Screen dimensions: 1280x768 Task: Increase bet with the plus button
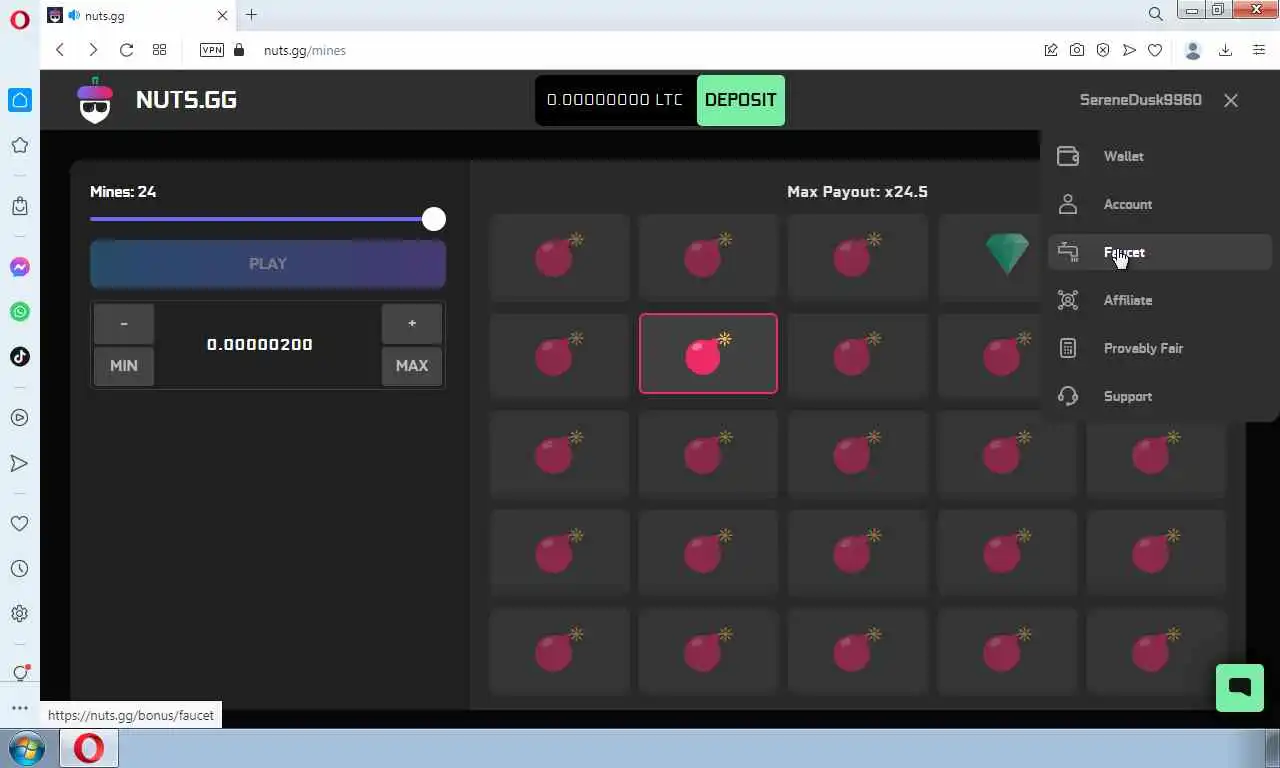(x=412, y=324)
